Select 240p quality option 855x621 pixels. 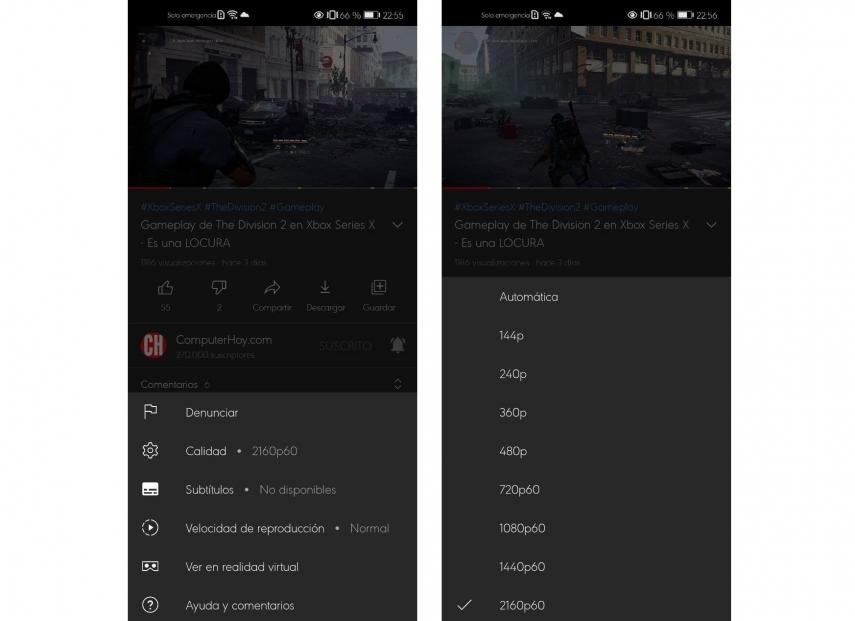coord(586,374)
